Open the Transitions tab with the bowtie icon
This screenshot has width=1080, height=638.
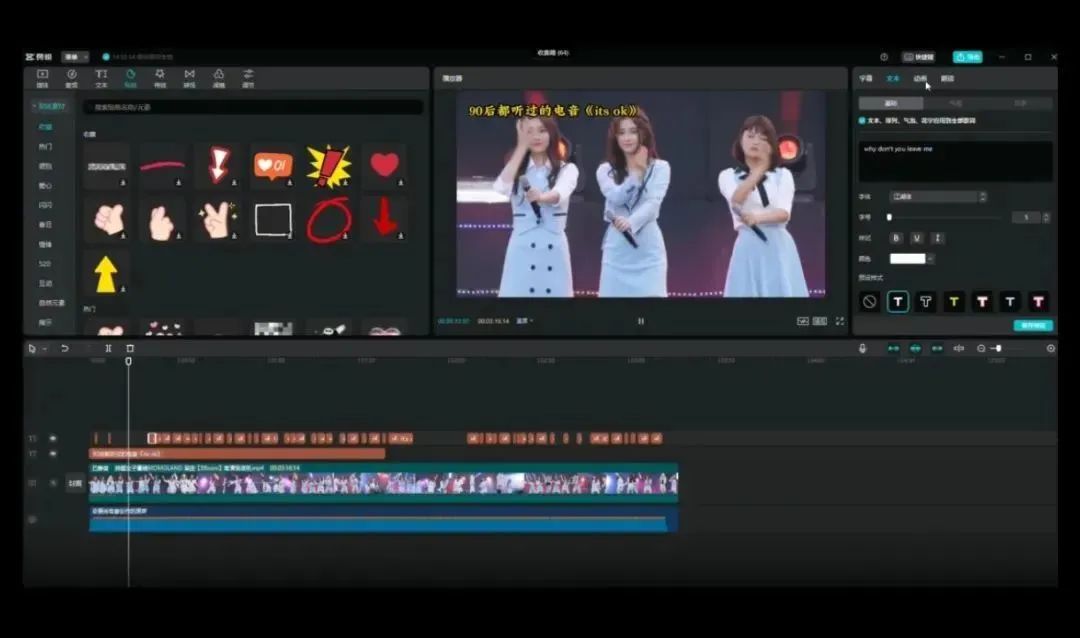point(189,78)
